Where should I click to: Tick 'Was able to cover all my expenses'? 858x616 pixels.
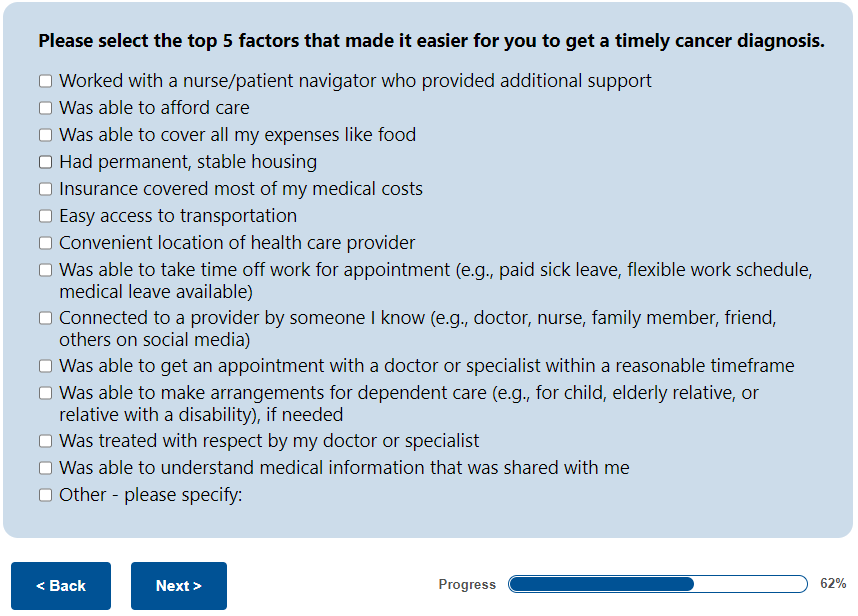(x=45, y=135)
